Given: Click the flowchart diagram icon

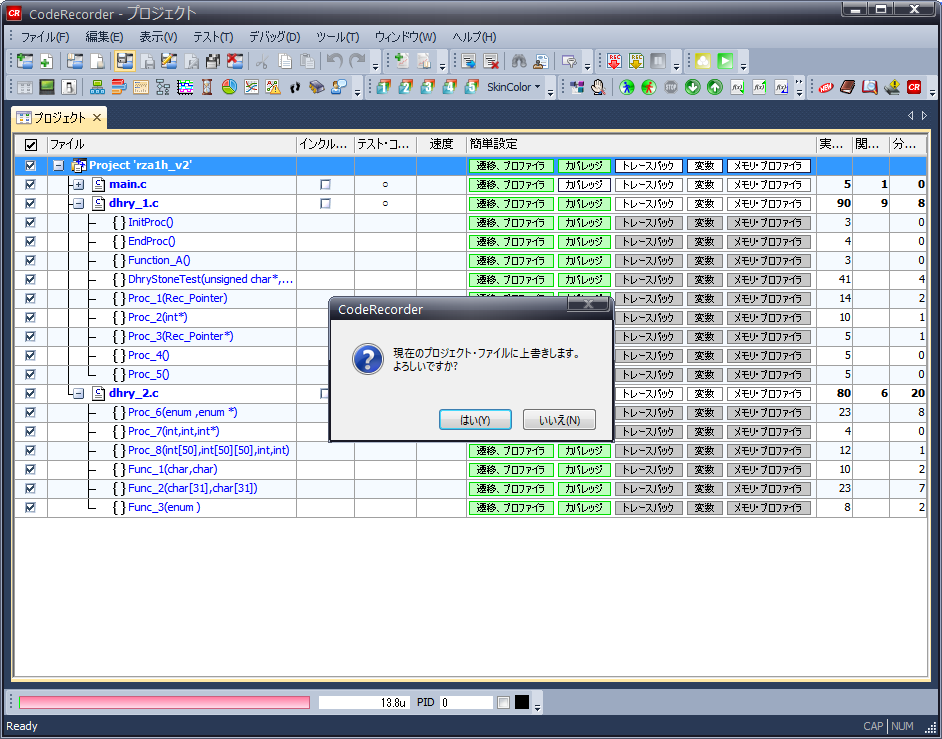Looking at the screenshot, I should click(163, 87).
